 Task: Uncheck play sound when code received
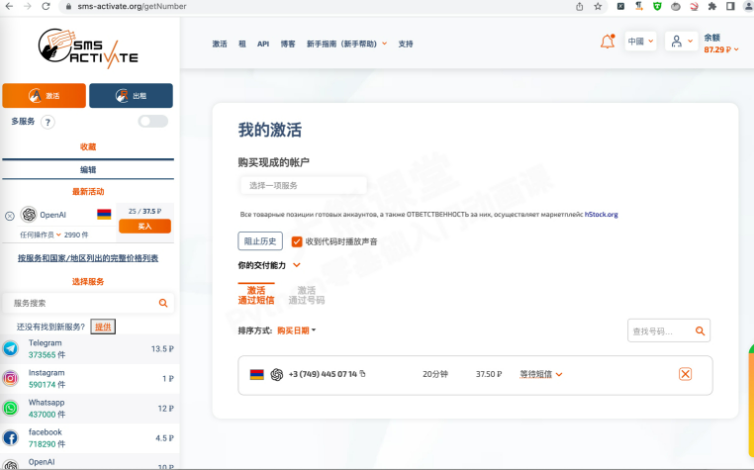point(297,241)
